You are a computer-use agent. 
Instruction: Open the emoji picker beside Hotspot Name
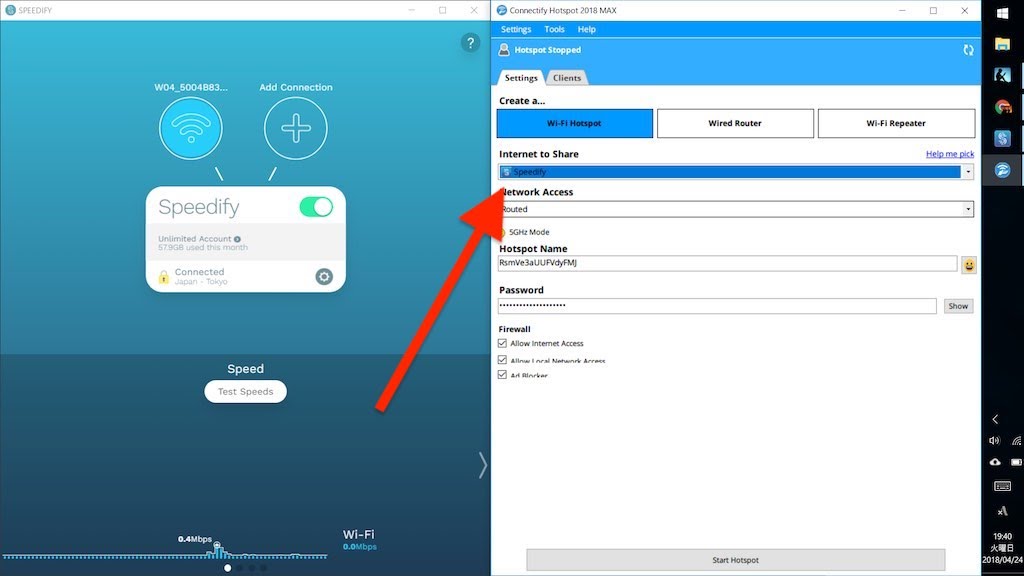point(968,264)
